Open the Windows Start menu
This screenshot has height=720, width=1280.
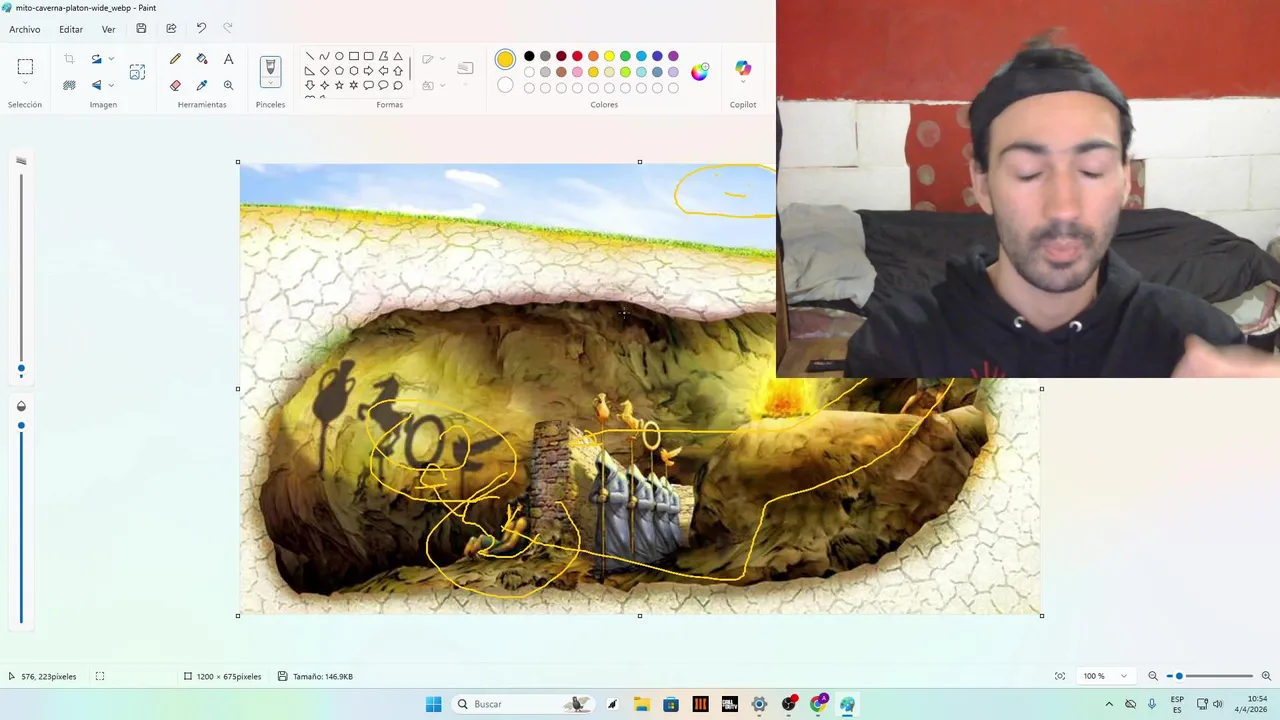point(433,704)
